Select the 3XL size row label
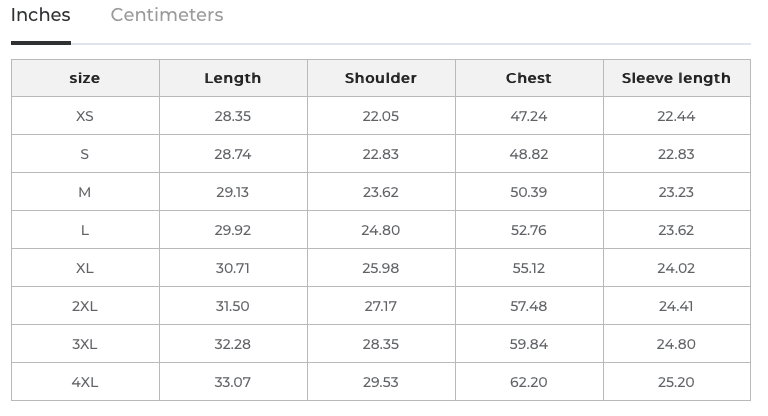 point(85,344)
